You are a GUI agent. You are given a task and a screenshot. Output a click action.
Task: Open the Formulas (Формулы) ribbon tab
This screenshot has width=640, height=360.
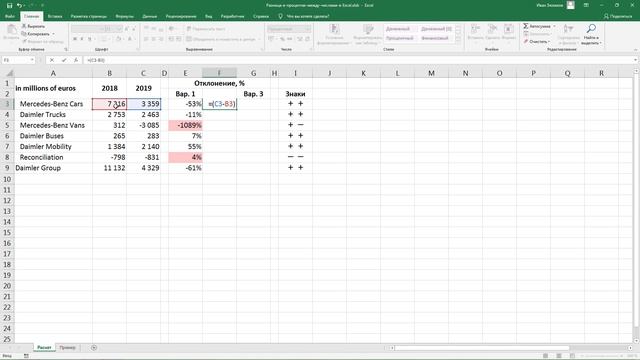coord(124,16)
